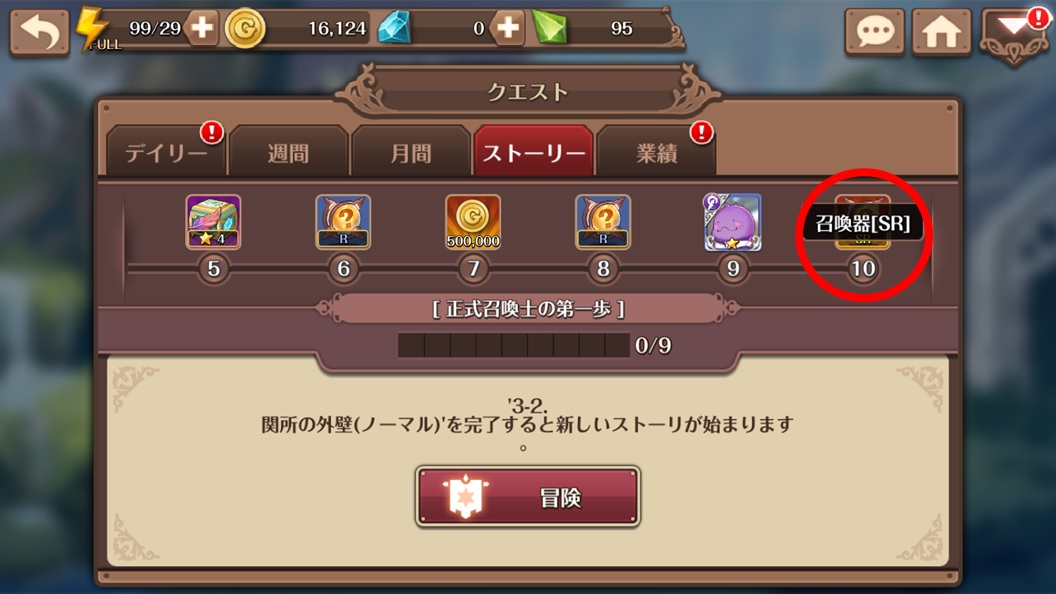Select the step 5 treasure chest reward

[x=213, y=222]
